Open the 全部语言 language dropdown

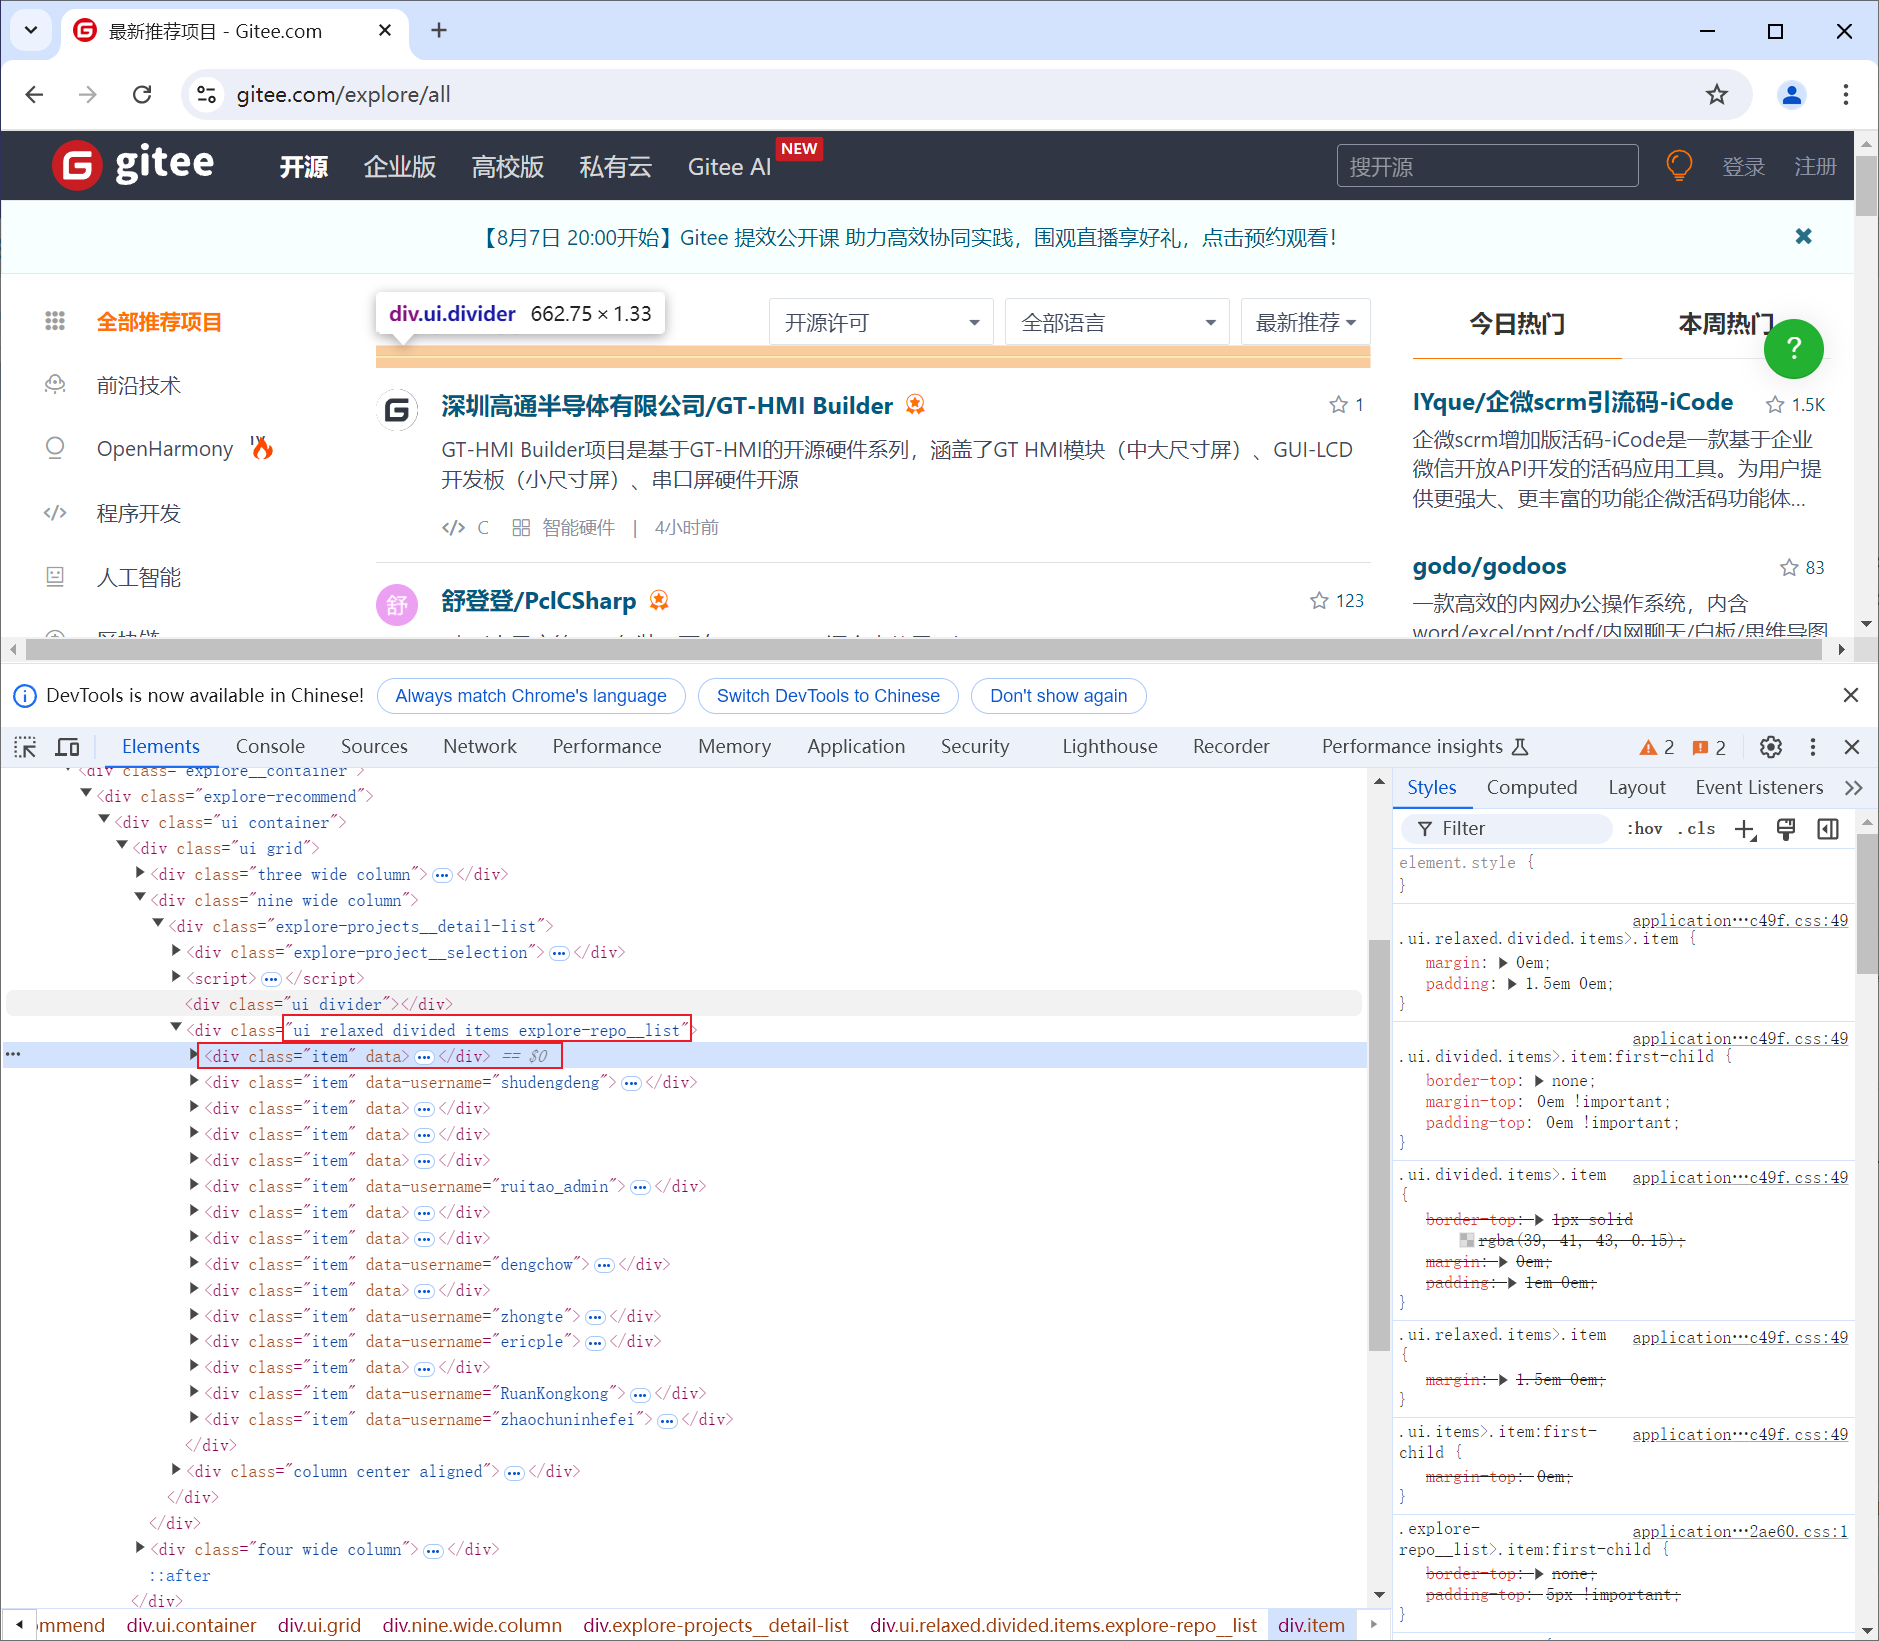pyautogui.click(x=1117, y=322)
